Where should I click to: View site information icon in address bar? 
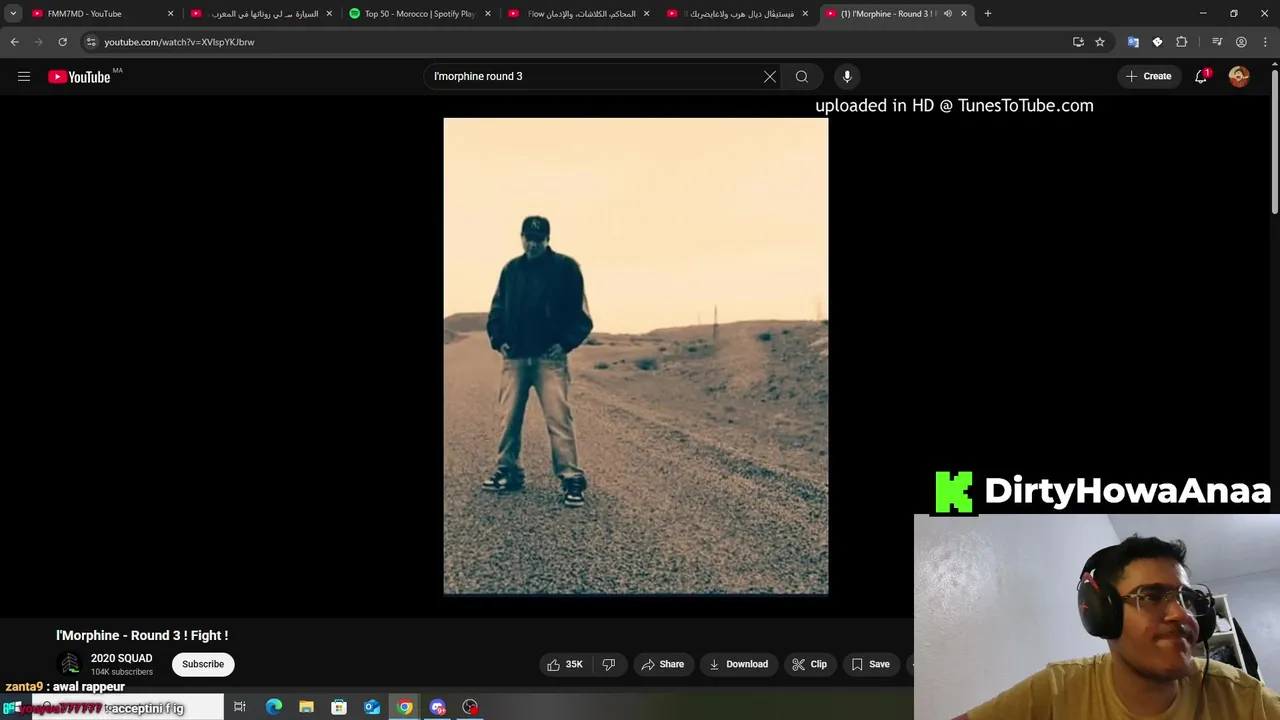coord(91,42)
